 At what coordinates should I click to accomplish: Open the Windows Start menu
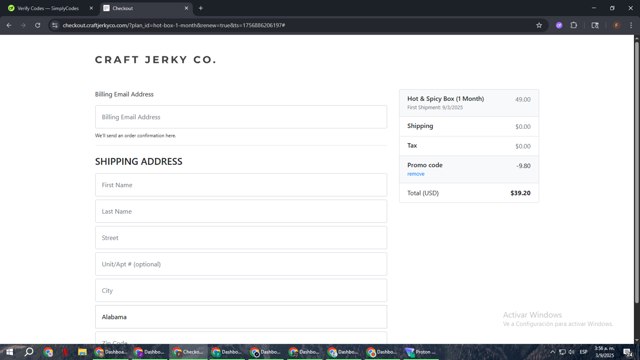tap(9, 352)
